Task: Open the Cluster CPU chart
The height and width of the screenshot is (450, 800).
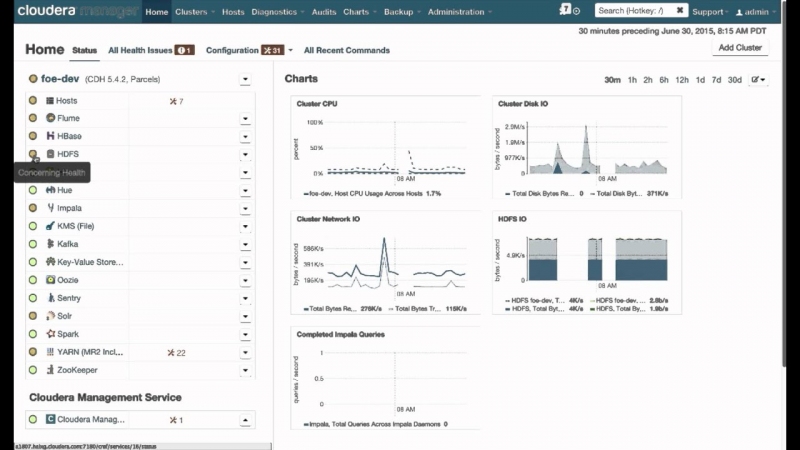Action: pos(385,147)
